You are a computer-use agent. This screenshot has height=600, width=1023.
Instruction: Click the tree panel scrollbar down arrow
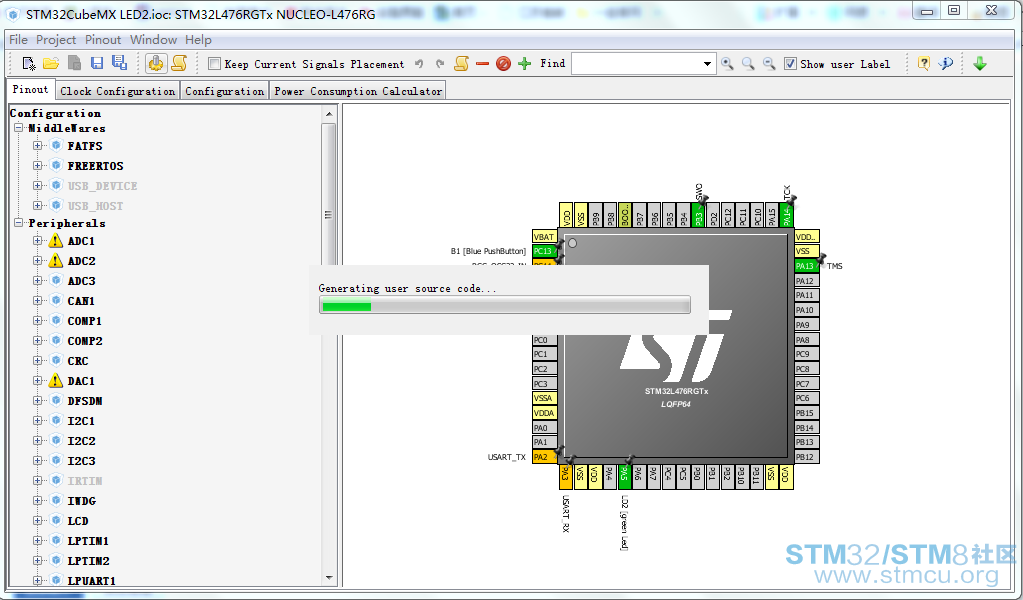pyautogui.click(x=329, y=578)
